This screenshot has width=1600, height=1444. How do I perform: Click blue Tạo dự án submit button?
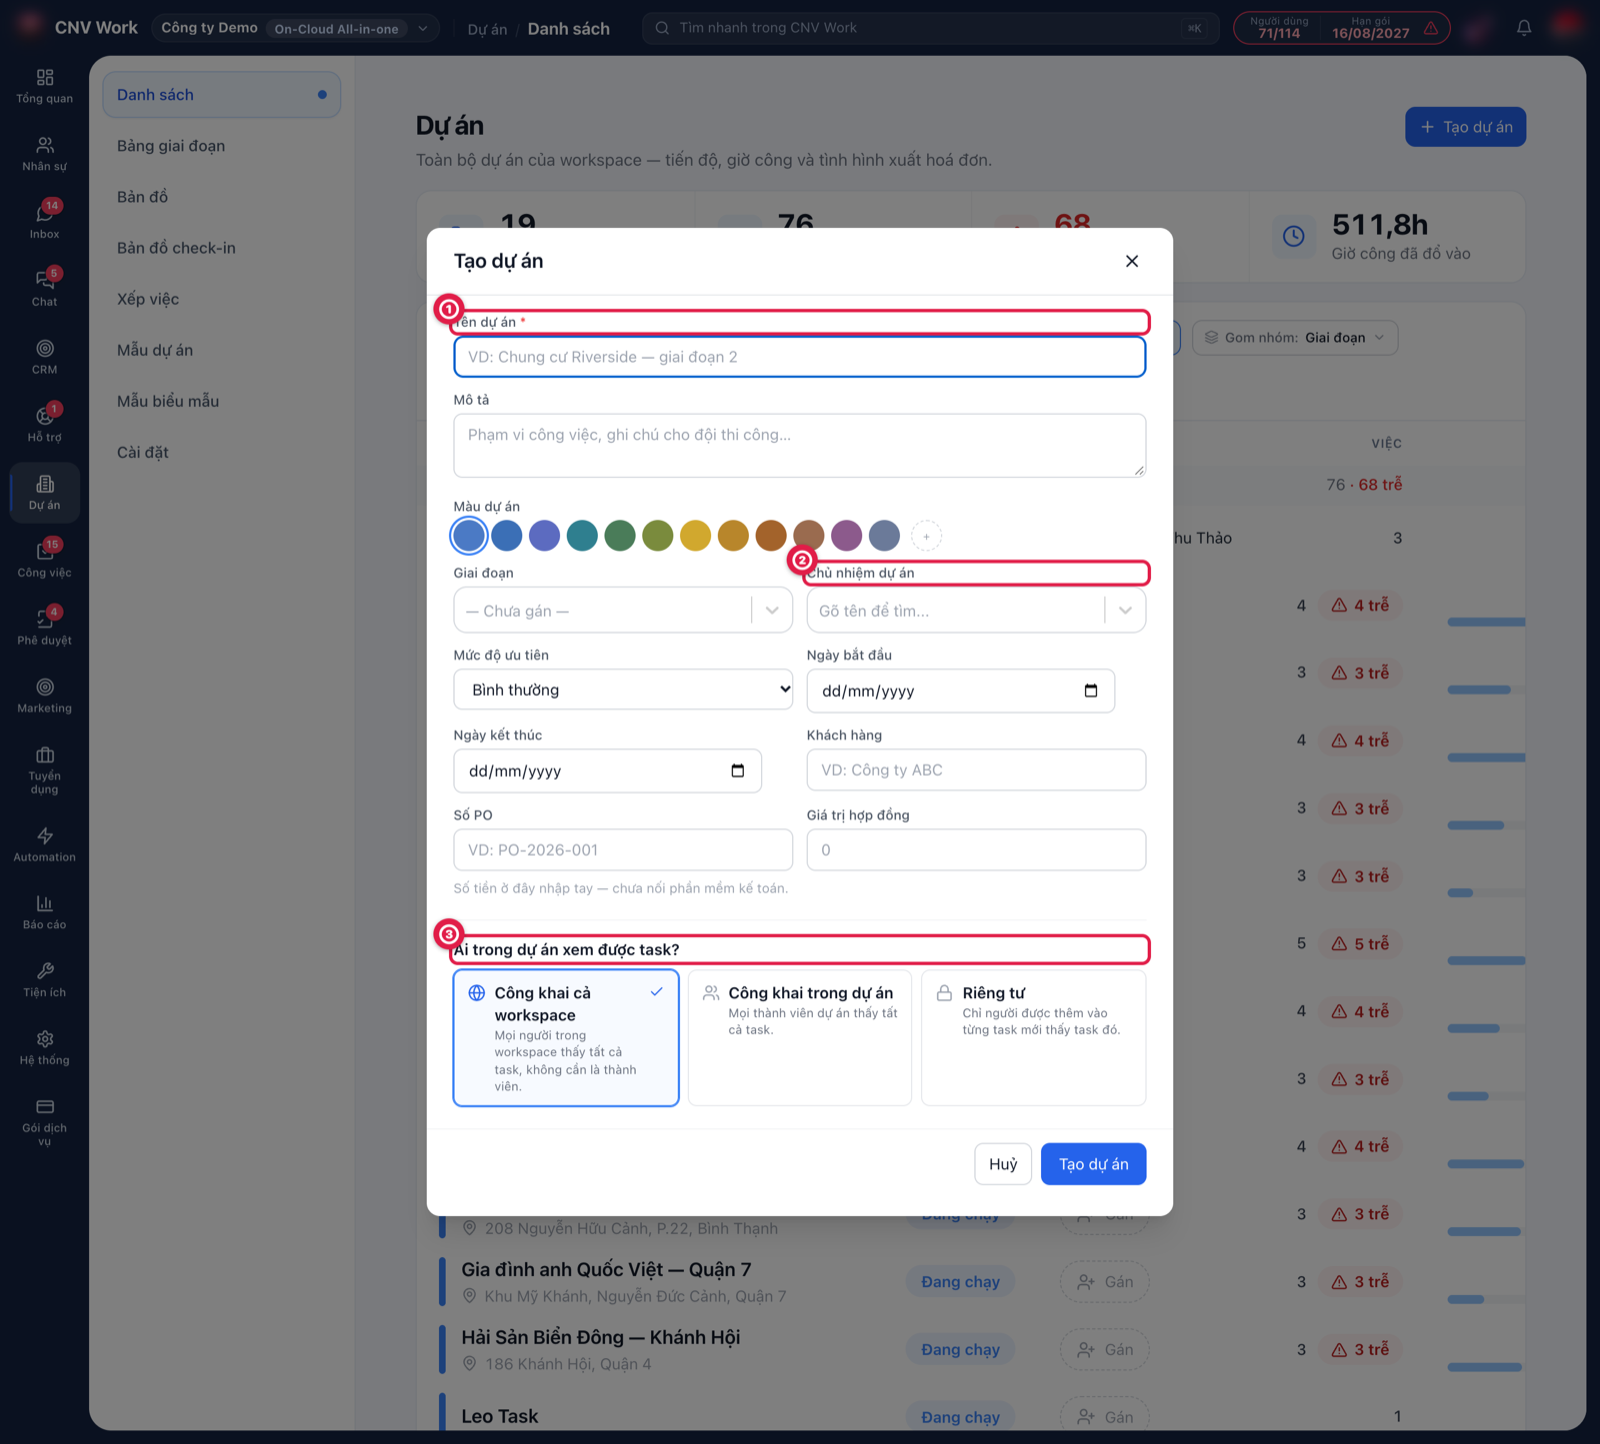point(1093,1164)
